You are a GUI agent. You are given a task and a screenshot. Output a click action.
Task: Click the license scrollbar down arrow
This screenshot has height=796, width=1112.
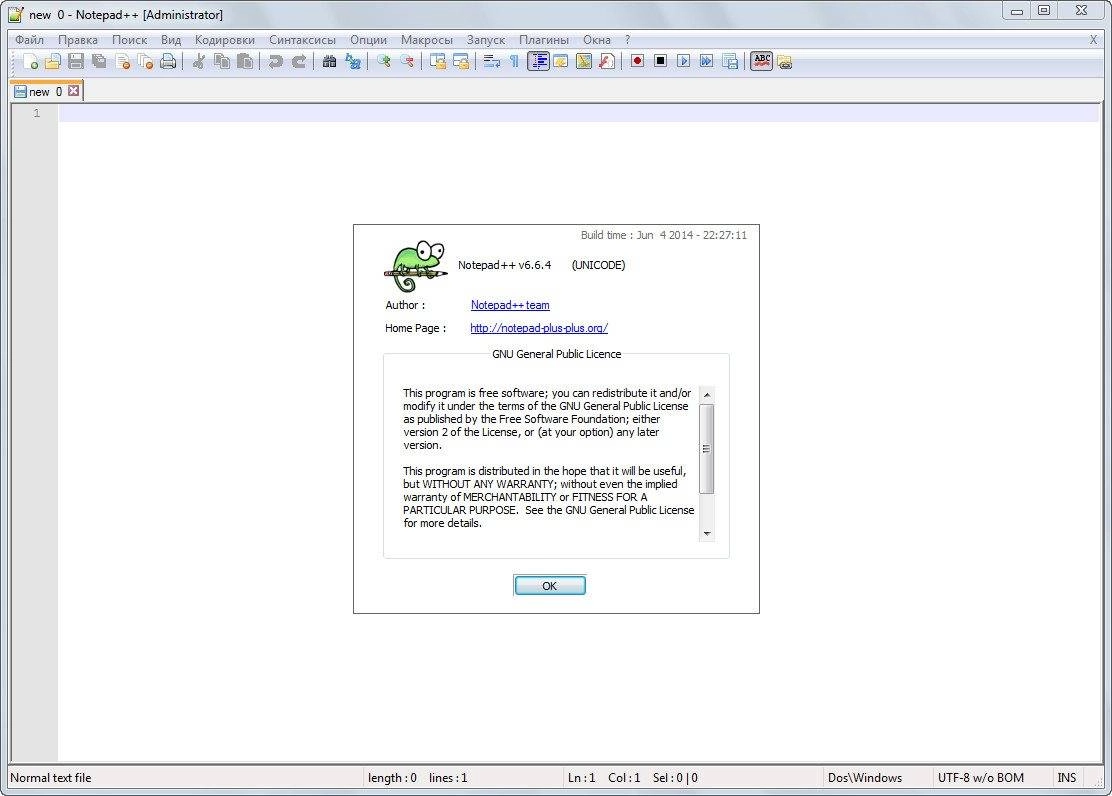(706, 534)
